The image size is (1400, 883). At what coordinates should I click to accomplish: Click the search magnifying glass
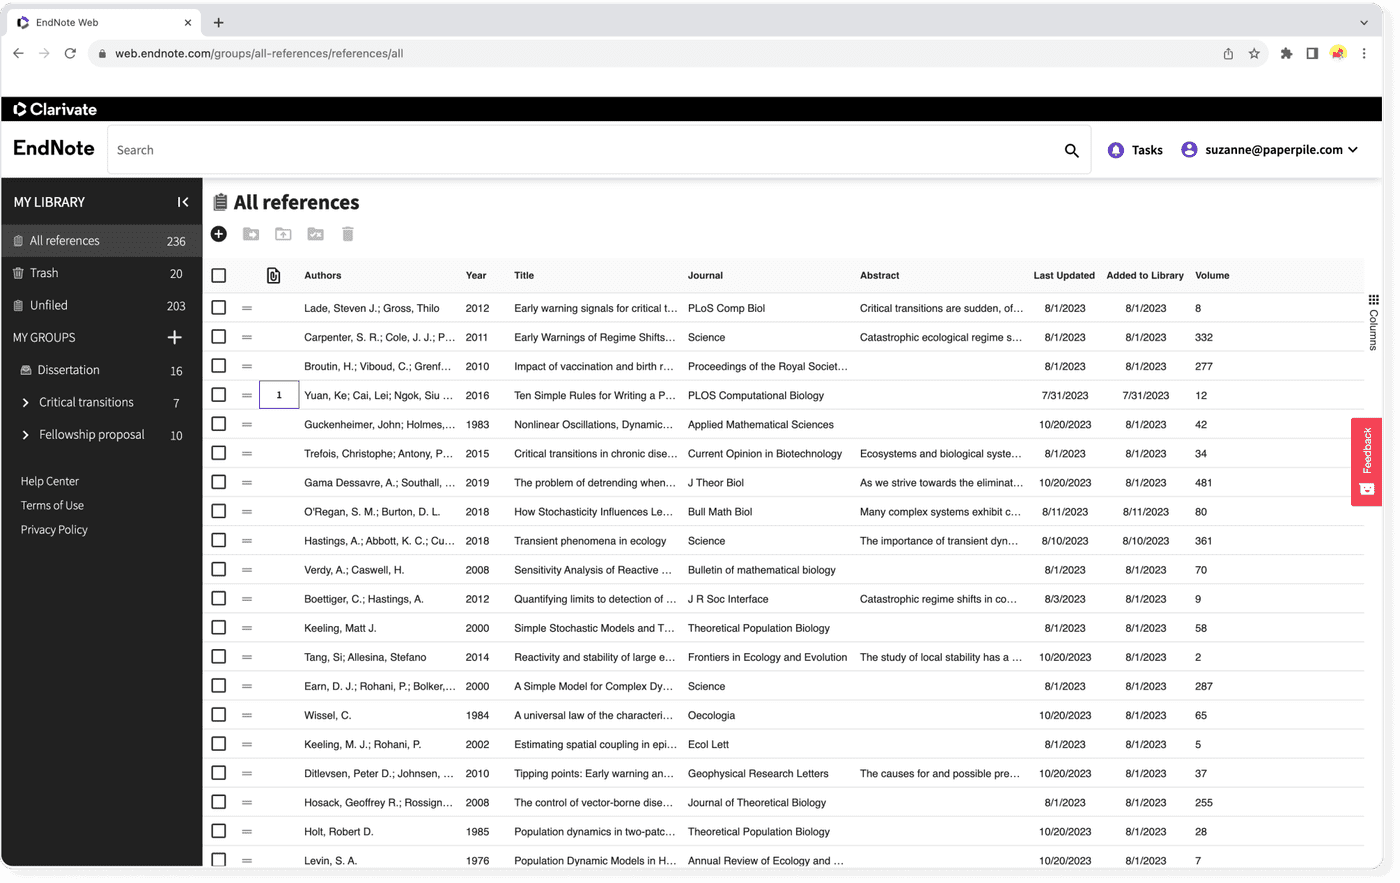[1071, 149]
